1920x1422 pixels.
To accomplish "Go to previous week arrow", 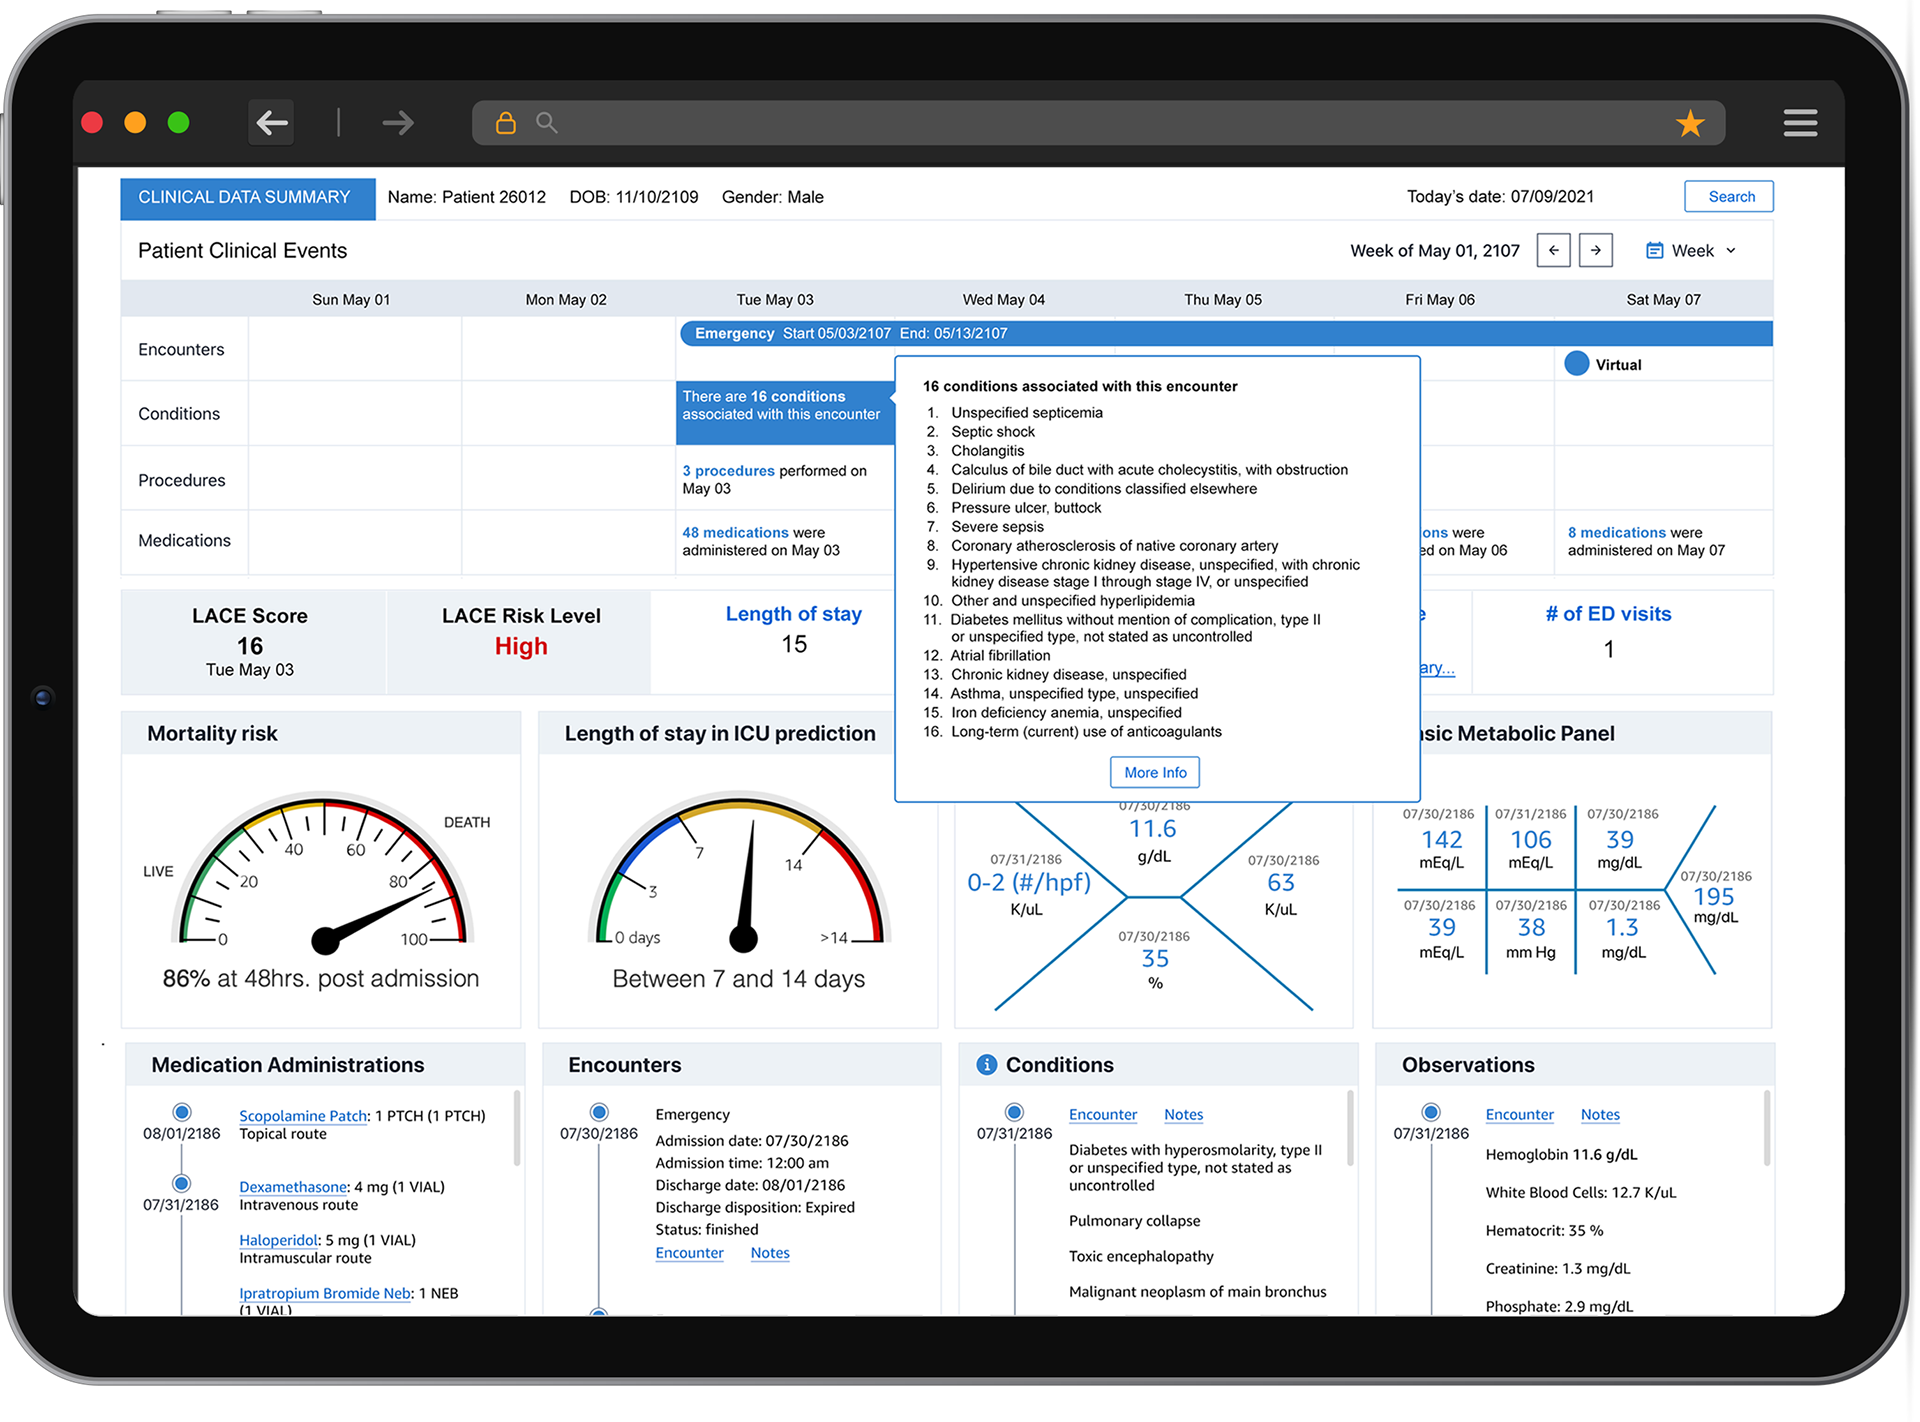I will click(x=1553, y=250).
